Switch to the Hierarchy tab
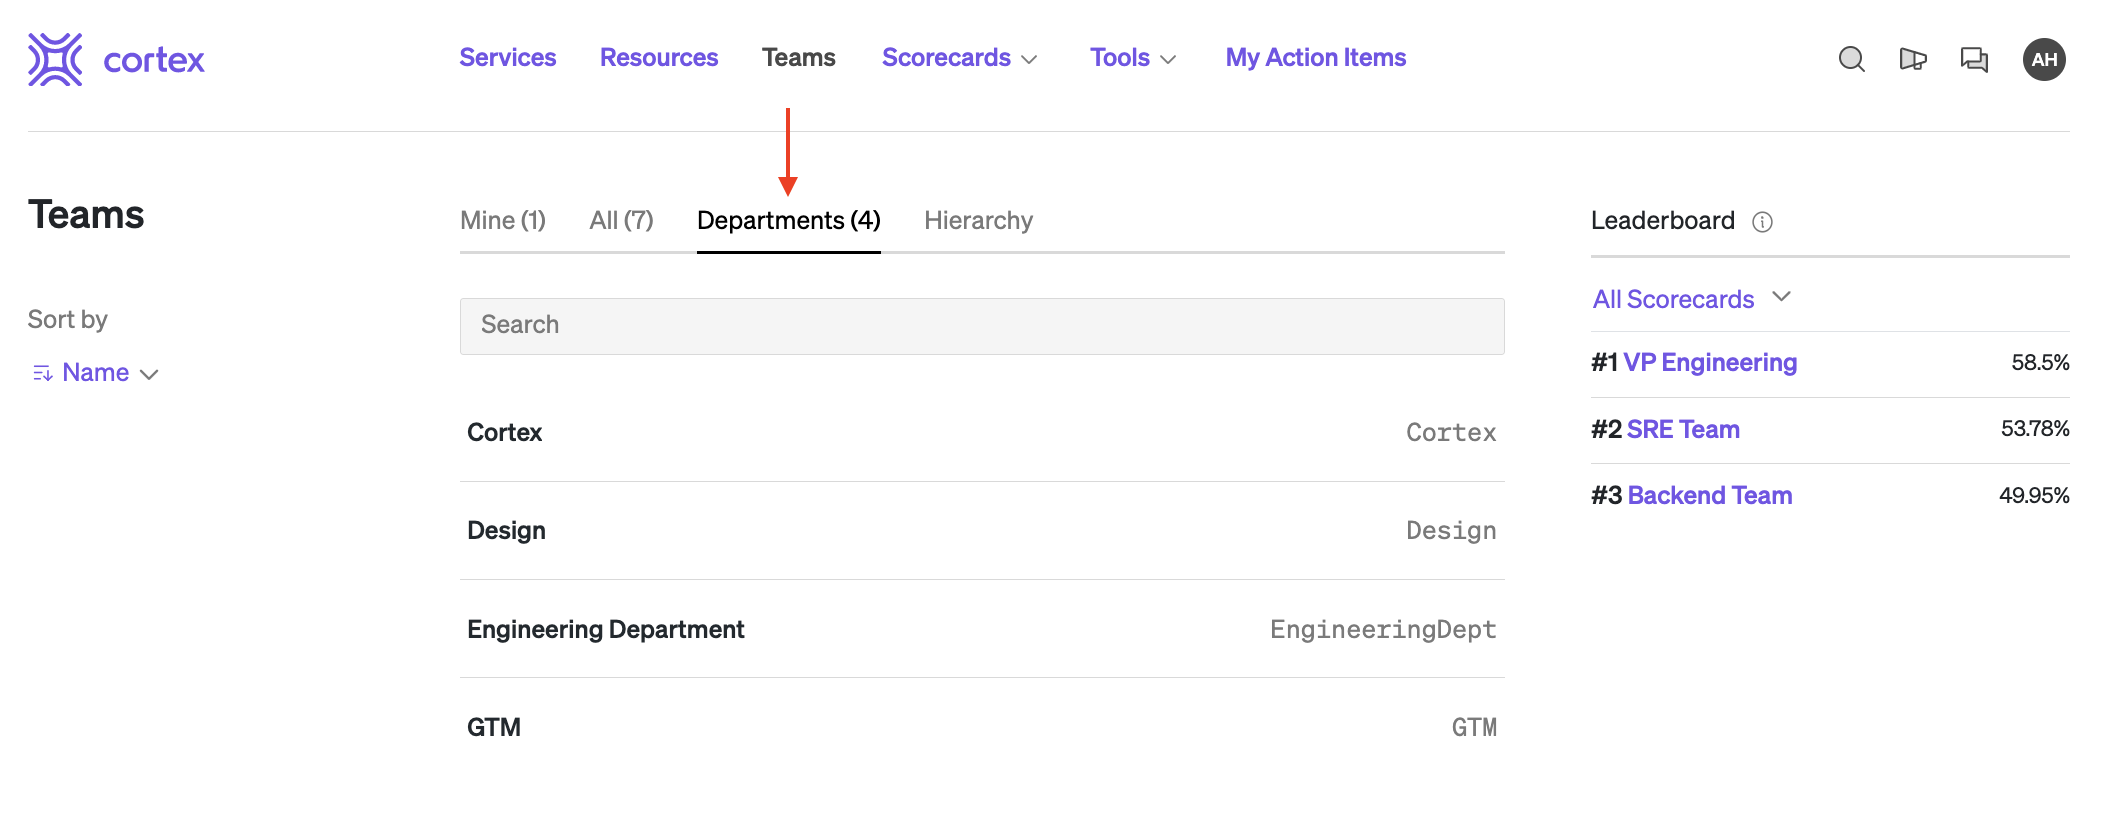Viewport: 2114px width, 824px height. click(978, 221)
